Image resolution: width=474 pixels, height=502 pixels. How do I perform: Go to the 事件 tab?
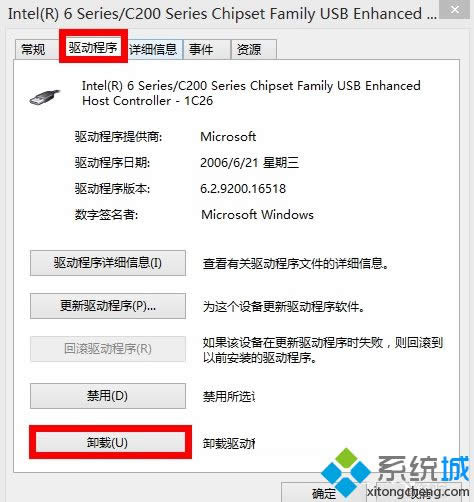tap(201, 50)
